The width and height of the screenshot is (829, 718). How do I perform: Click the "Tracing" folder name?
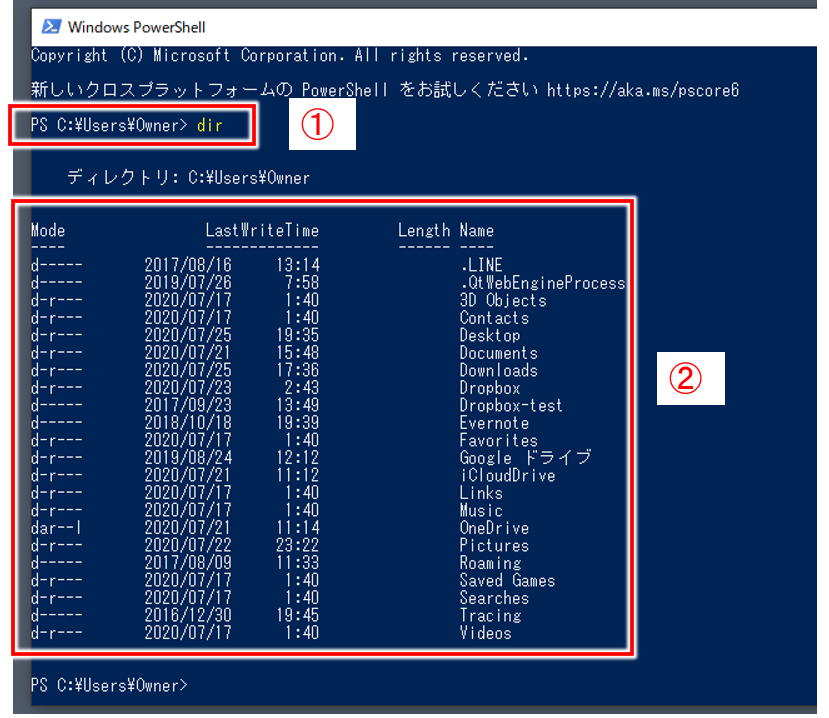tap(490, 615)
